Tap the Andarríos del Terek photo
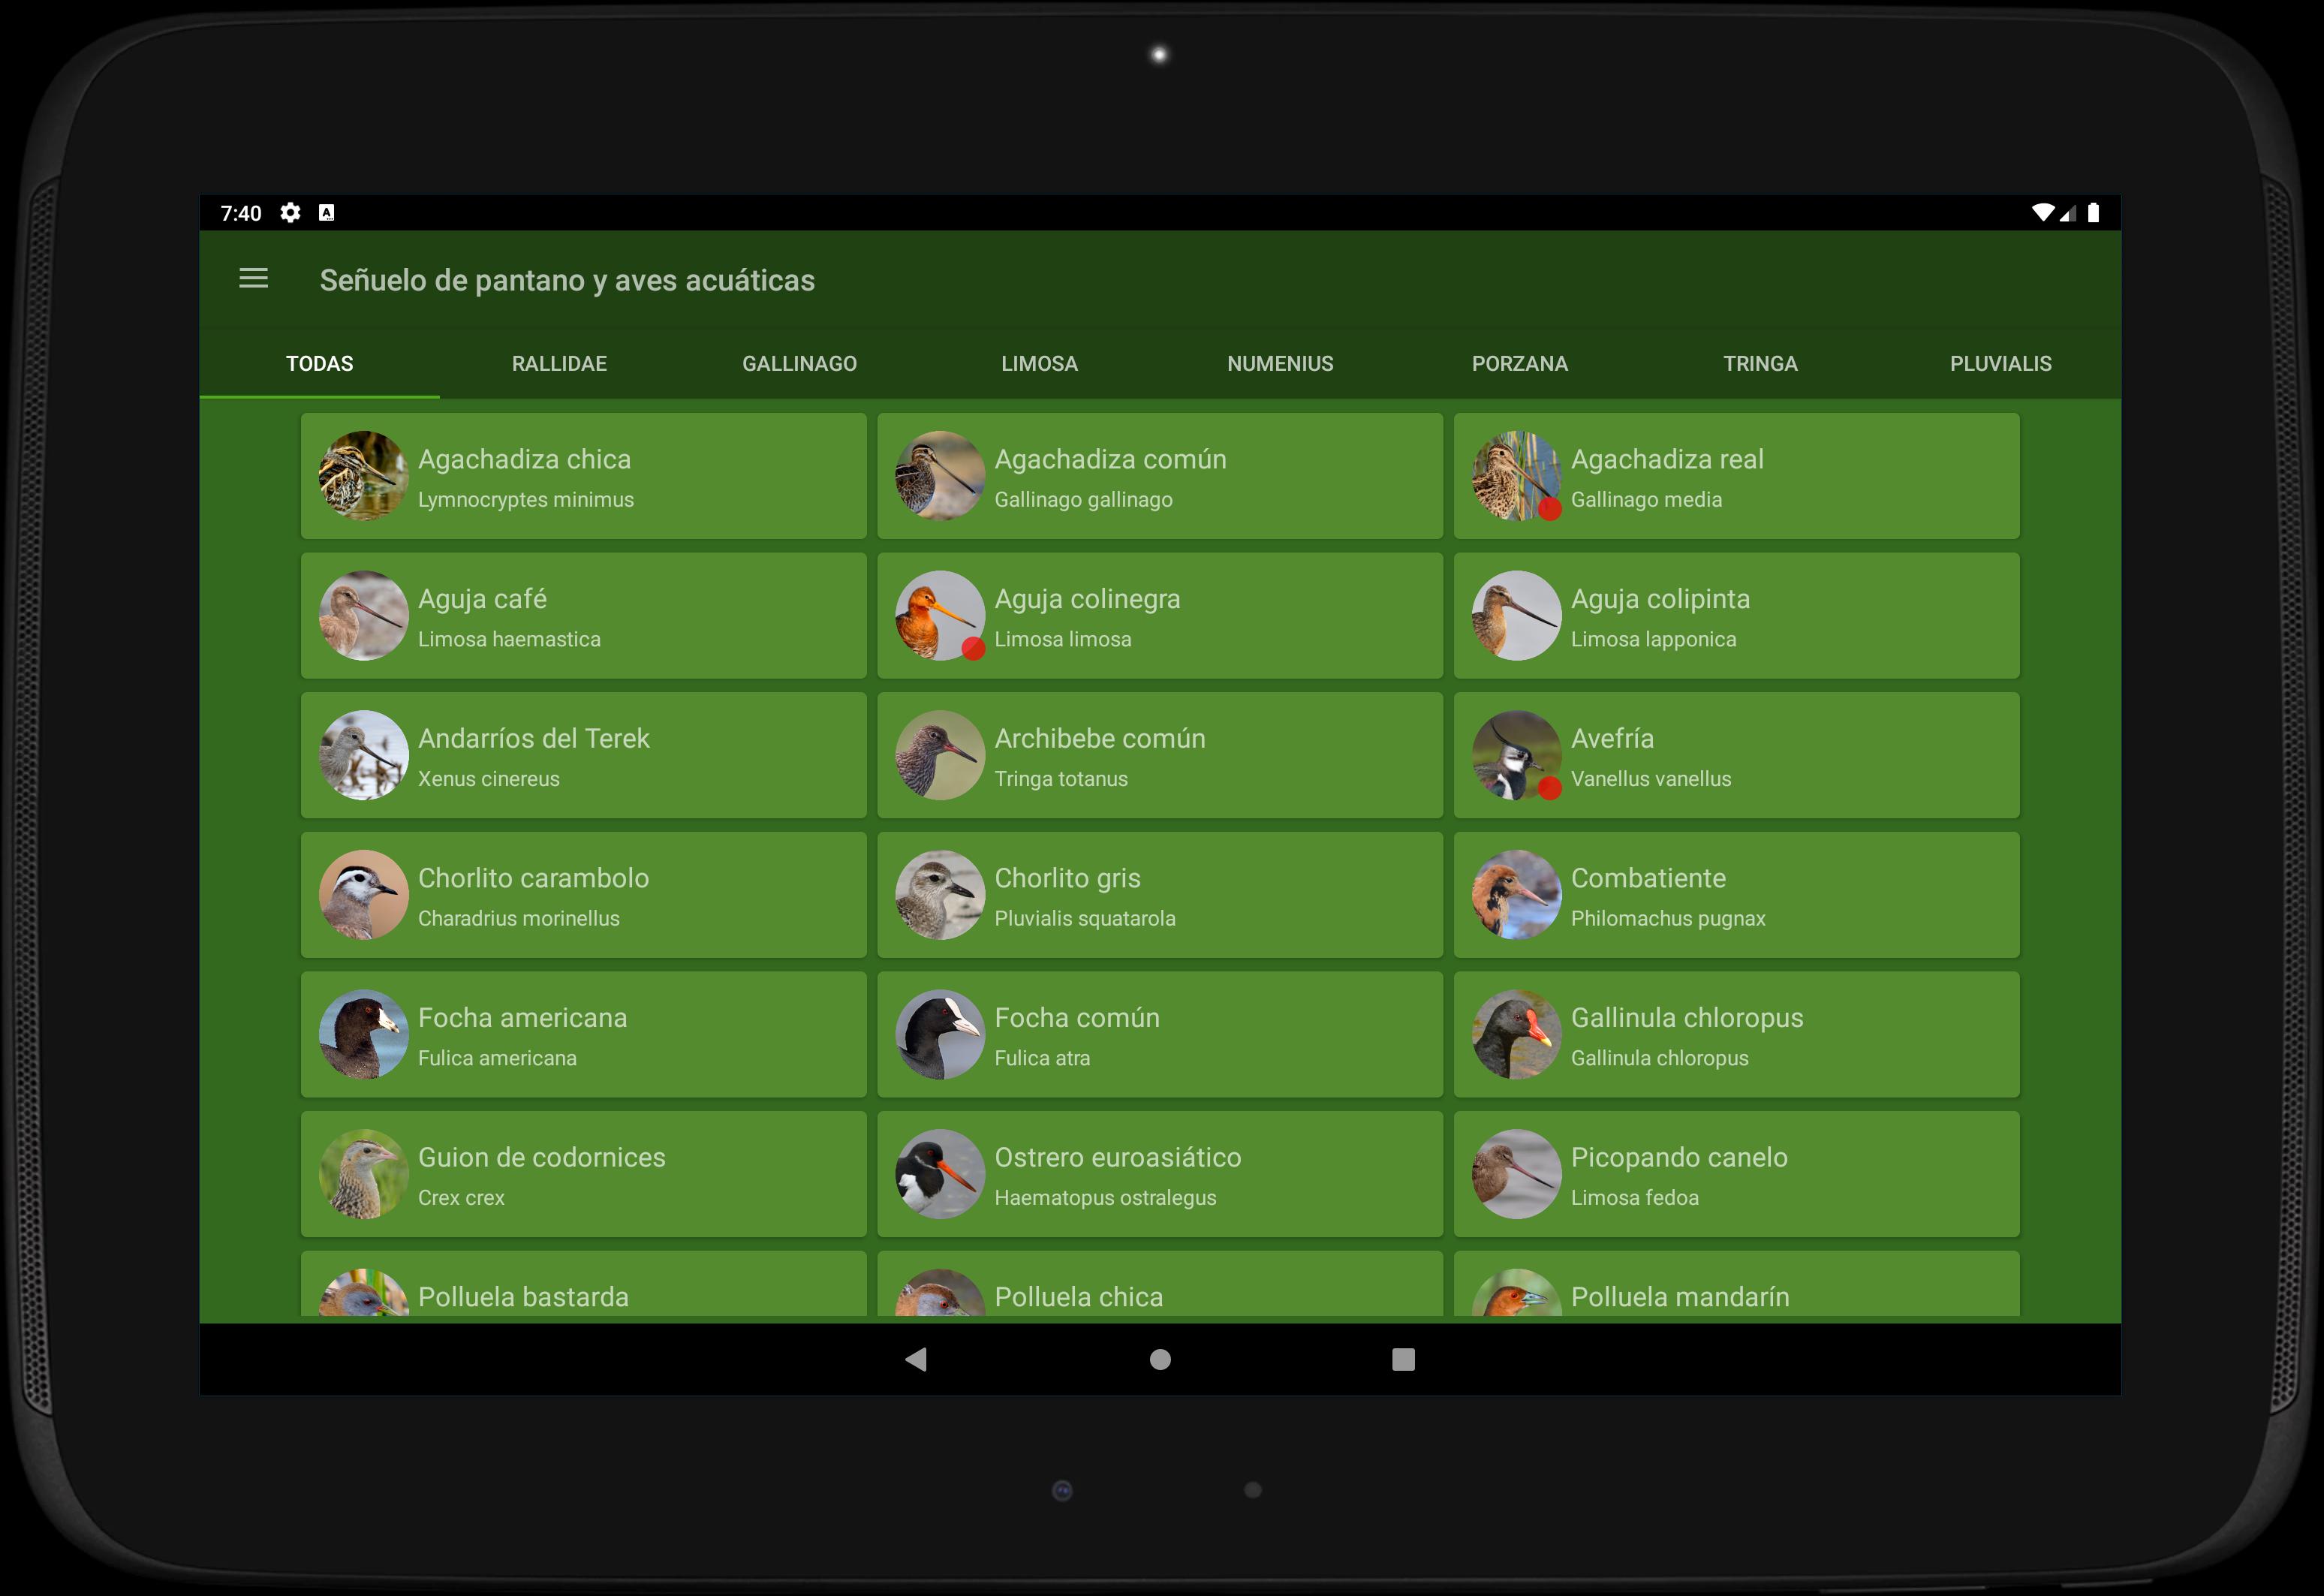This screenshot has height=1596, width=2324. coord(364,755)
